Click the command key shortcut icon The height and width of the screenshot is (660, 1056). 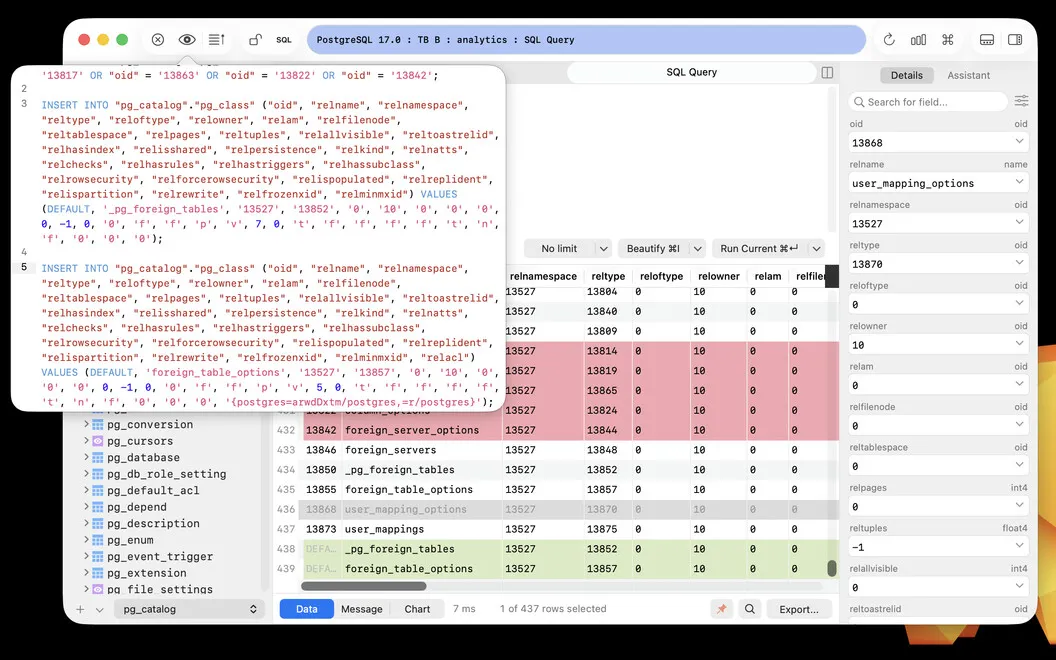(x=948, y=40)
